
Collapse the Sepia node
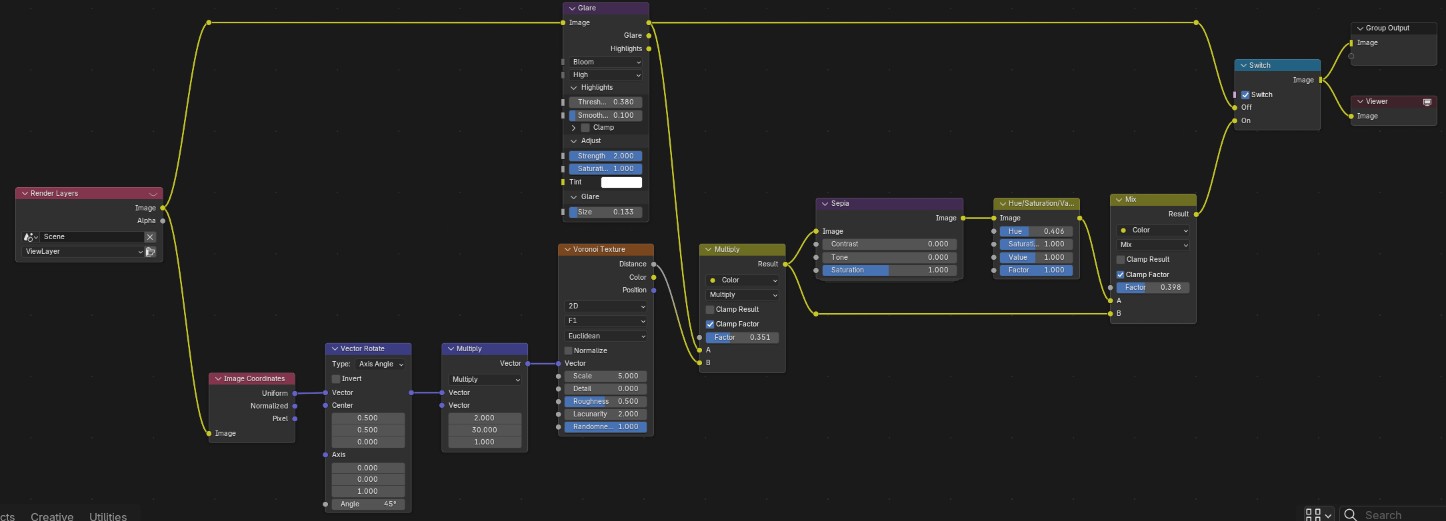point(824,204)
